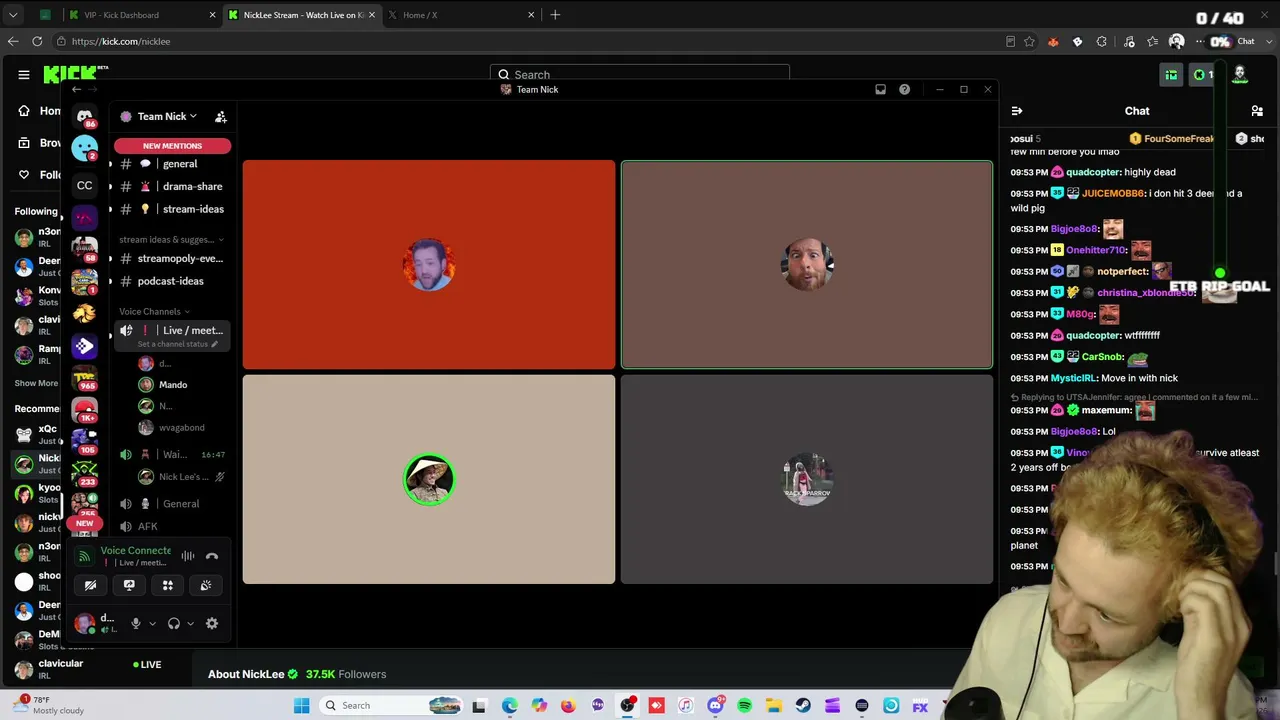Open Kick hamburger sidebar menu

[x=24, y=74]
